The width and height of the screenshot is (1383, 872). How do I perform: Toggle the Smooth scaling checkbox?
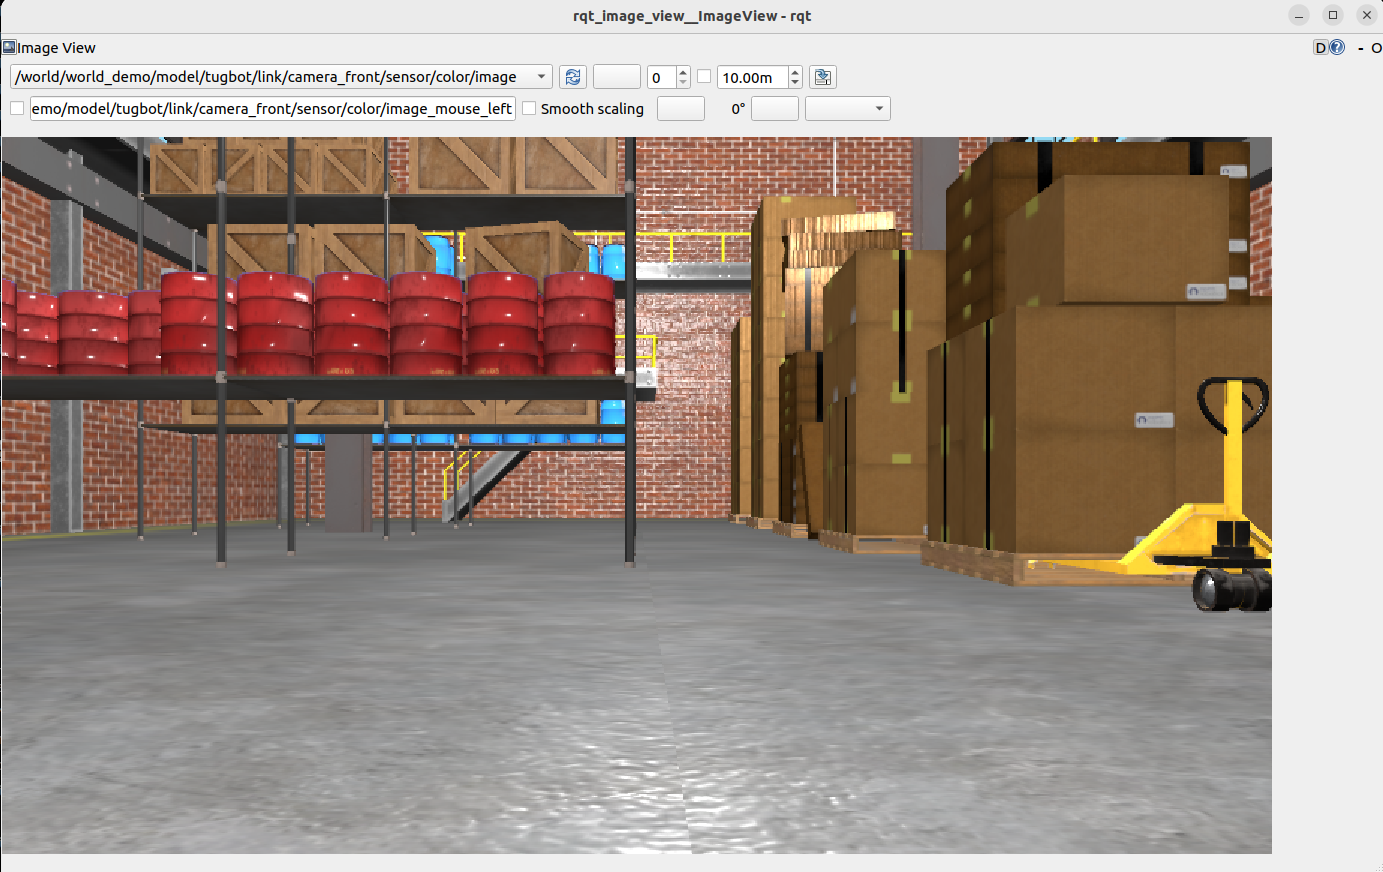pyautogui.click(x=530, y=108)
